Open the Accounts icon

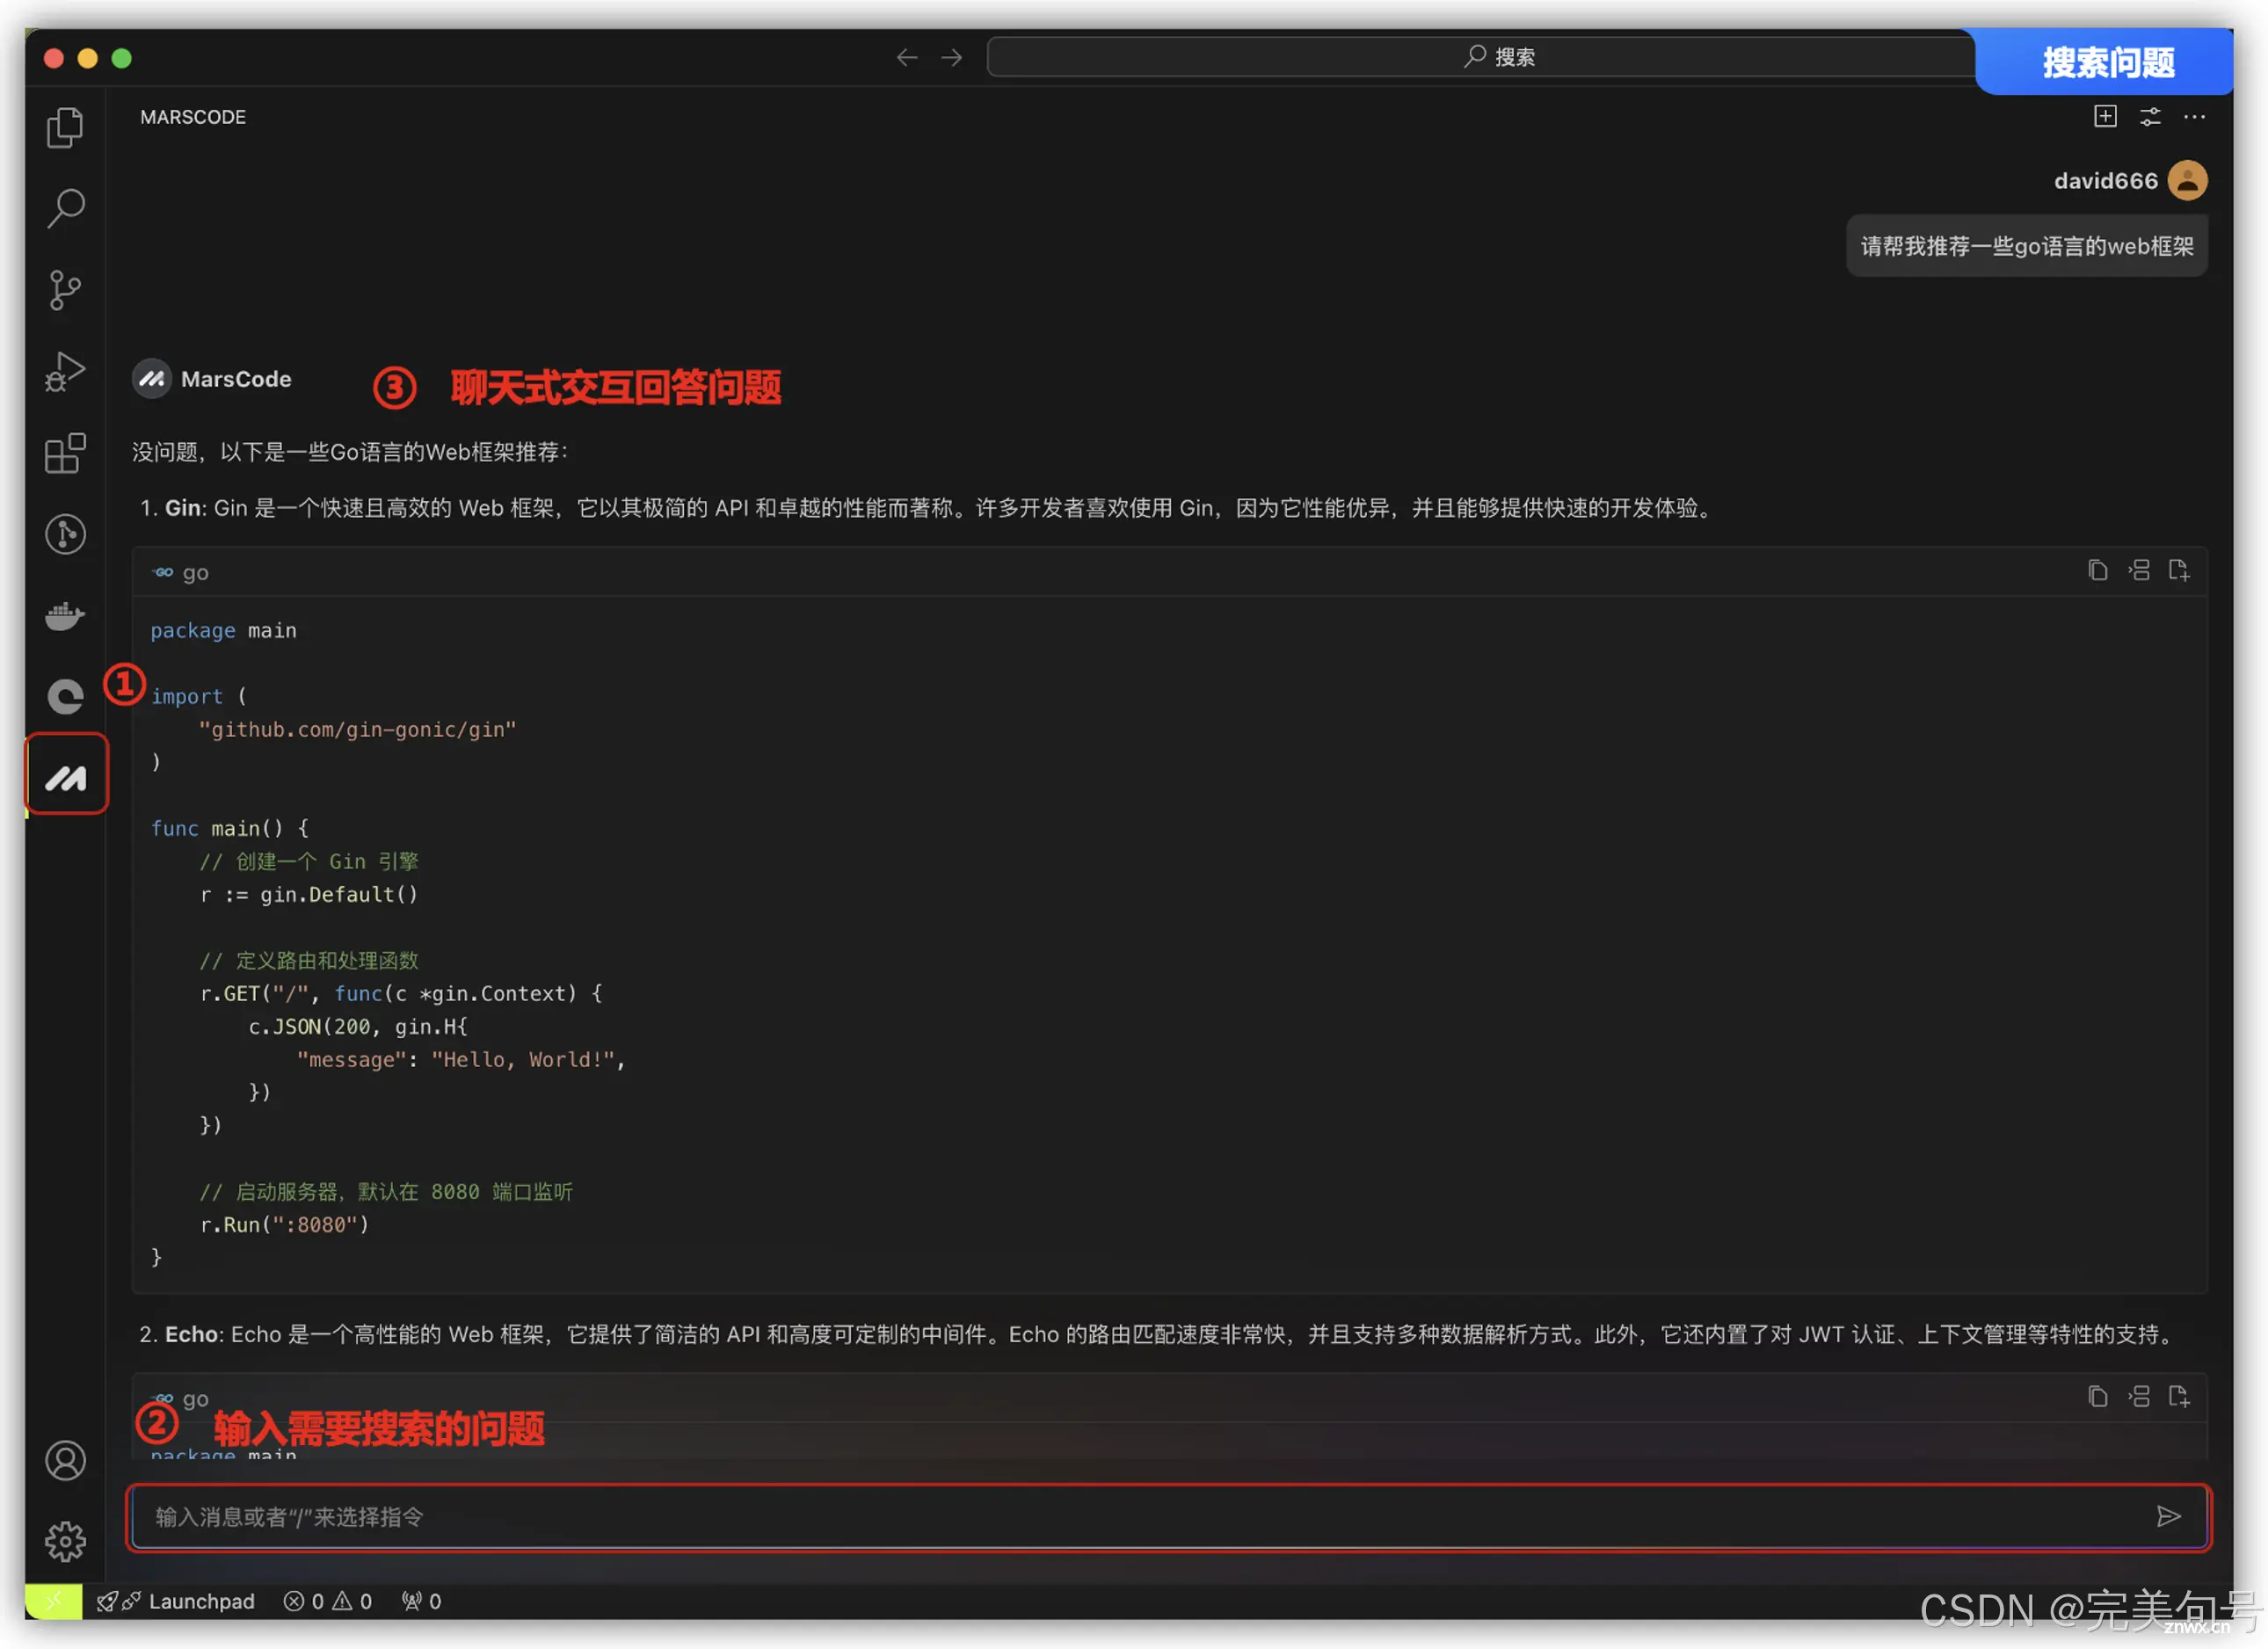[65, 1461]
